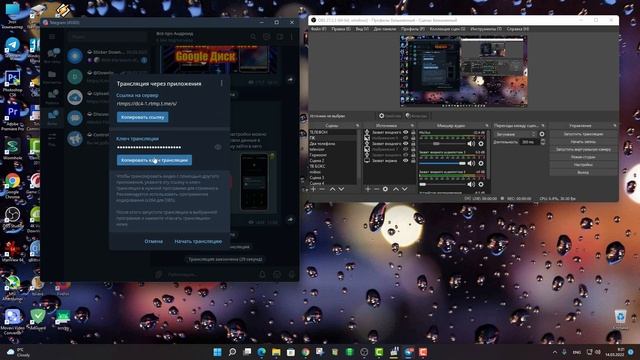Open taskbar search
The width and height of the screenshot is (640, 360).
tap(232, 352)
